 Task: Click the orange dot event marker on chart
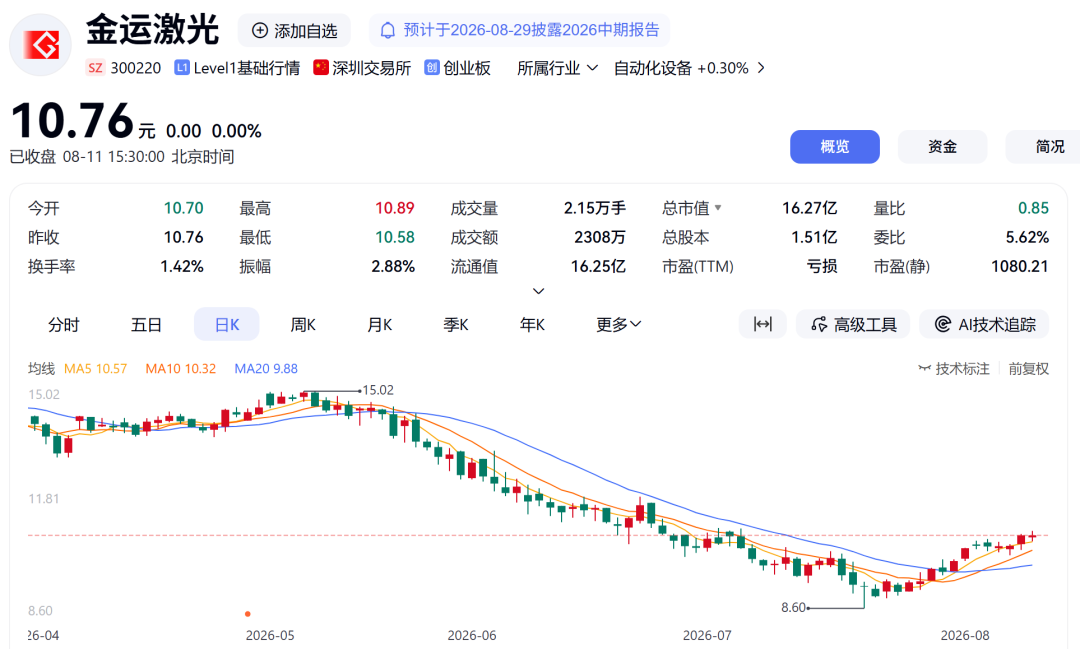pos(248,614)
